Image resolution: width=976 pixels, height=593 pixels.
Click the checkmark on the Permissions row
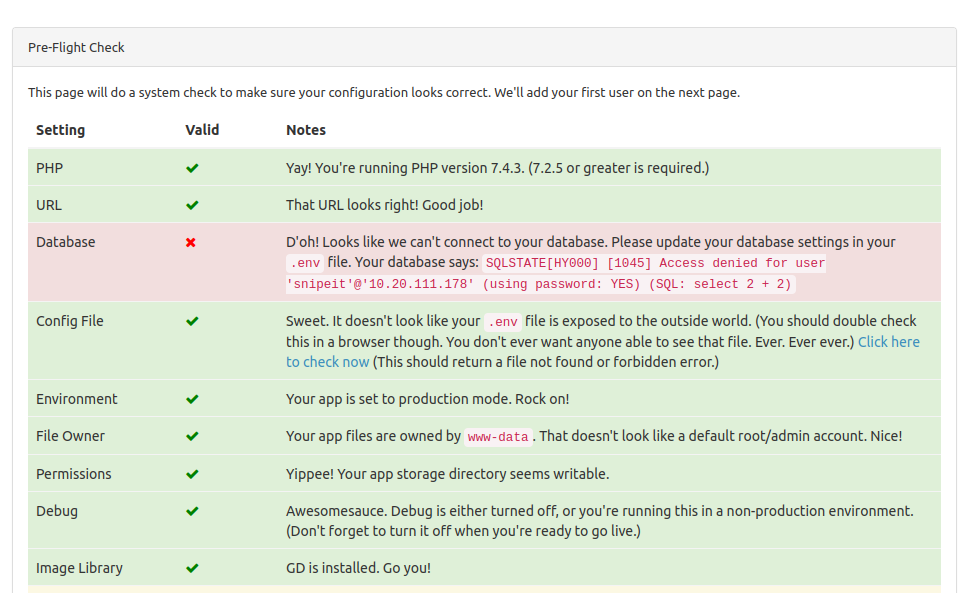tap(192, 474)
